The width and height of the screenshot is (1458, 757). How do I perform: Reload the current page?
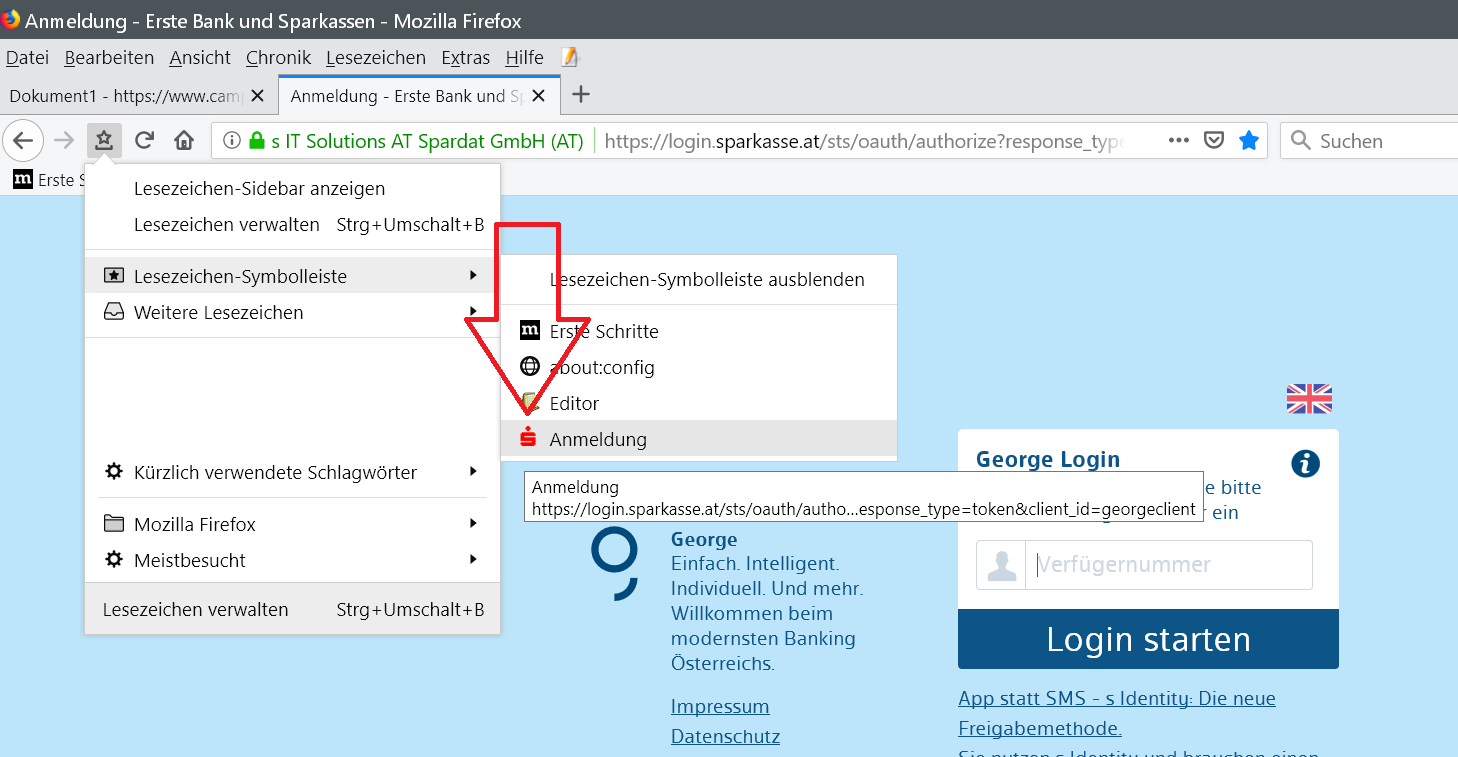(144, 141)
